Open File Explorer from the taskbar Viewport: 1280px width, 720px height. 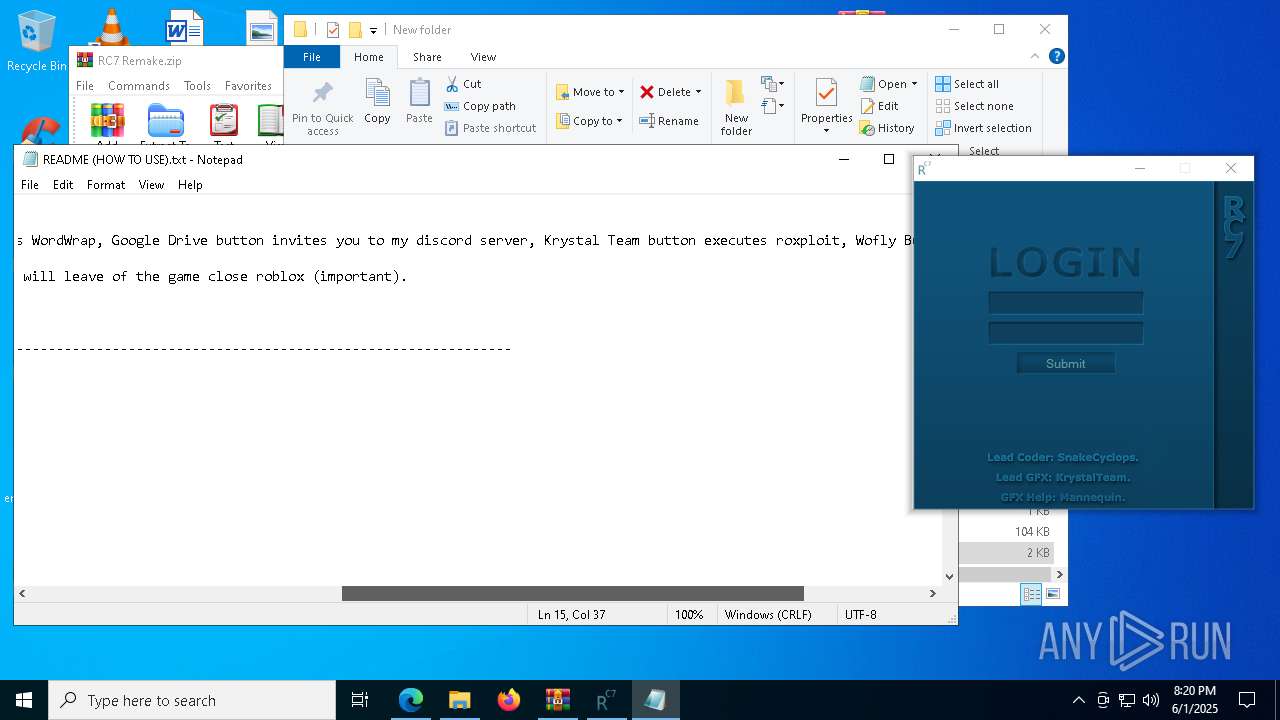coord(460,700)
